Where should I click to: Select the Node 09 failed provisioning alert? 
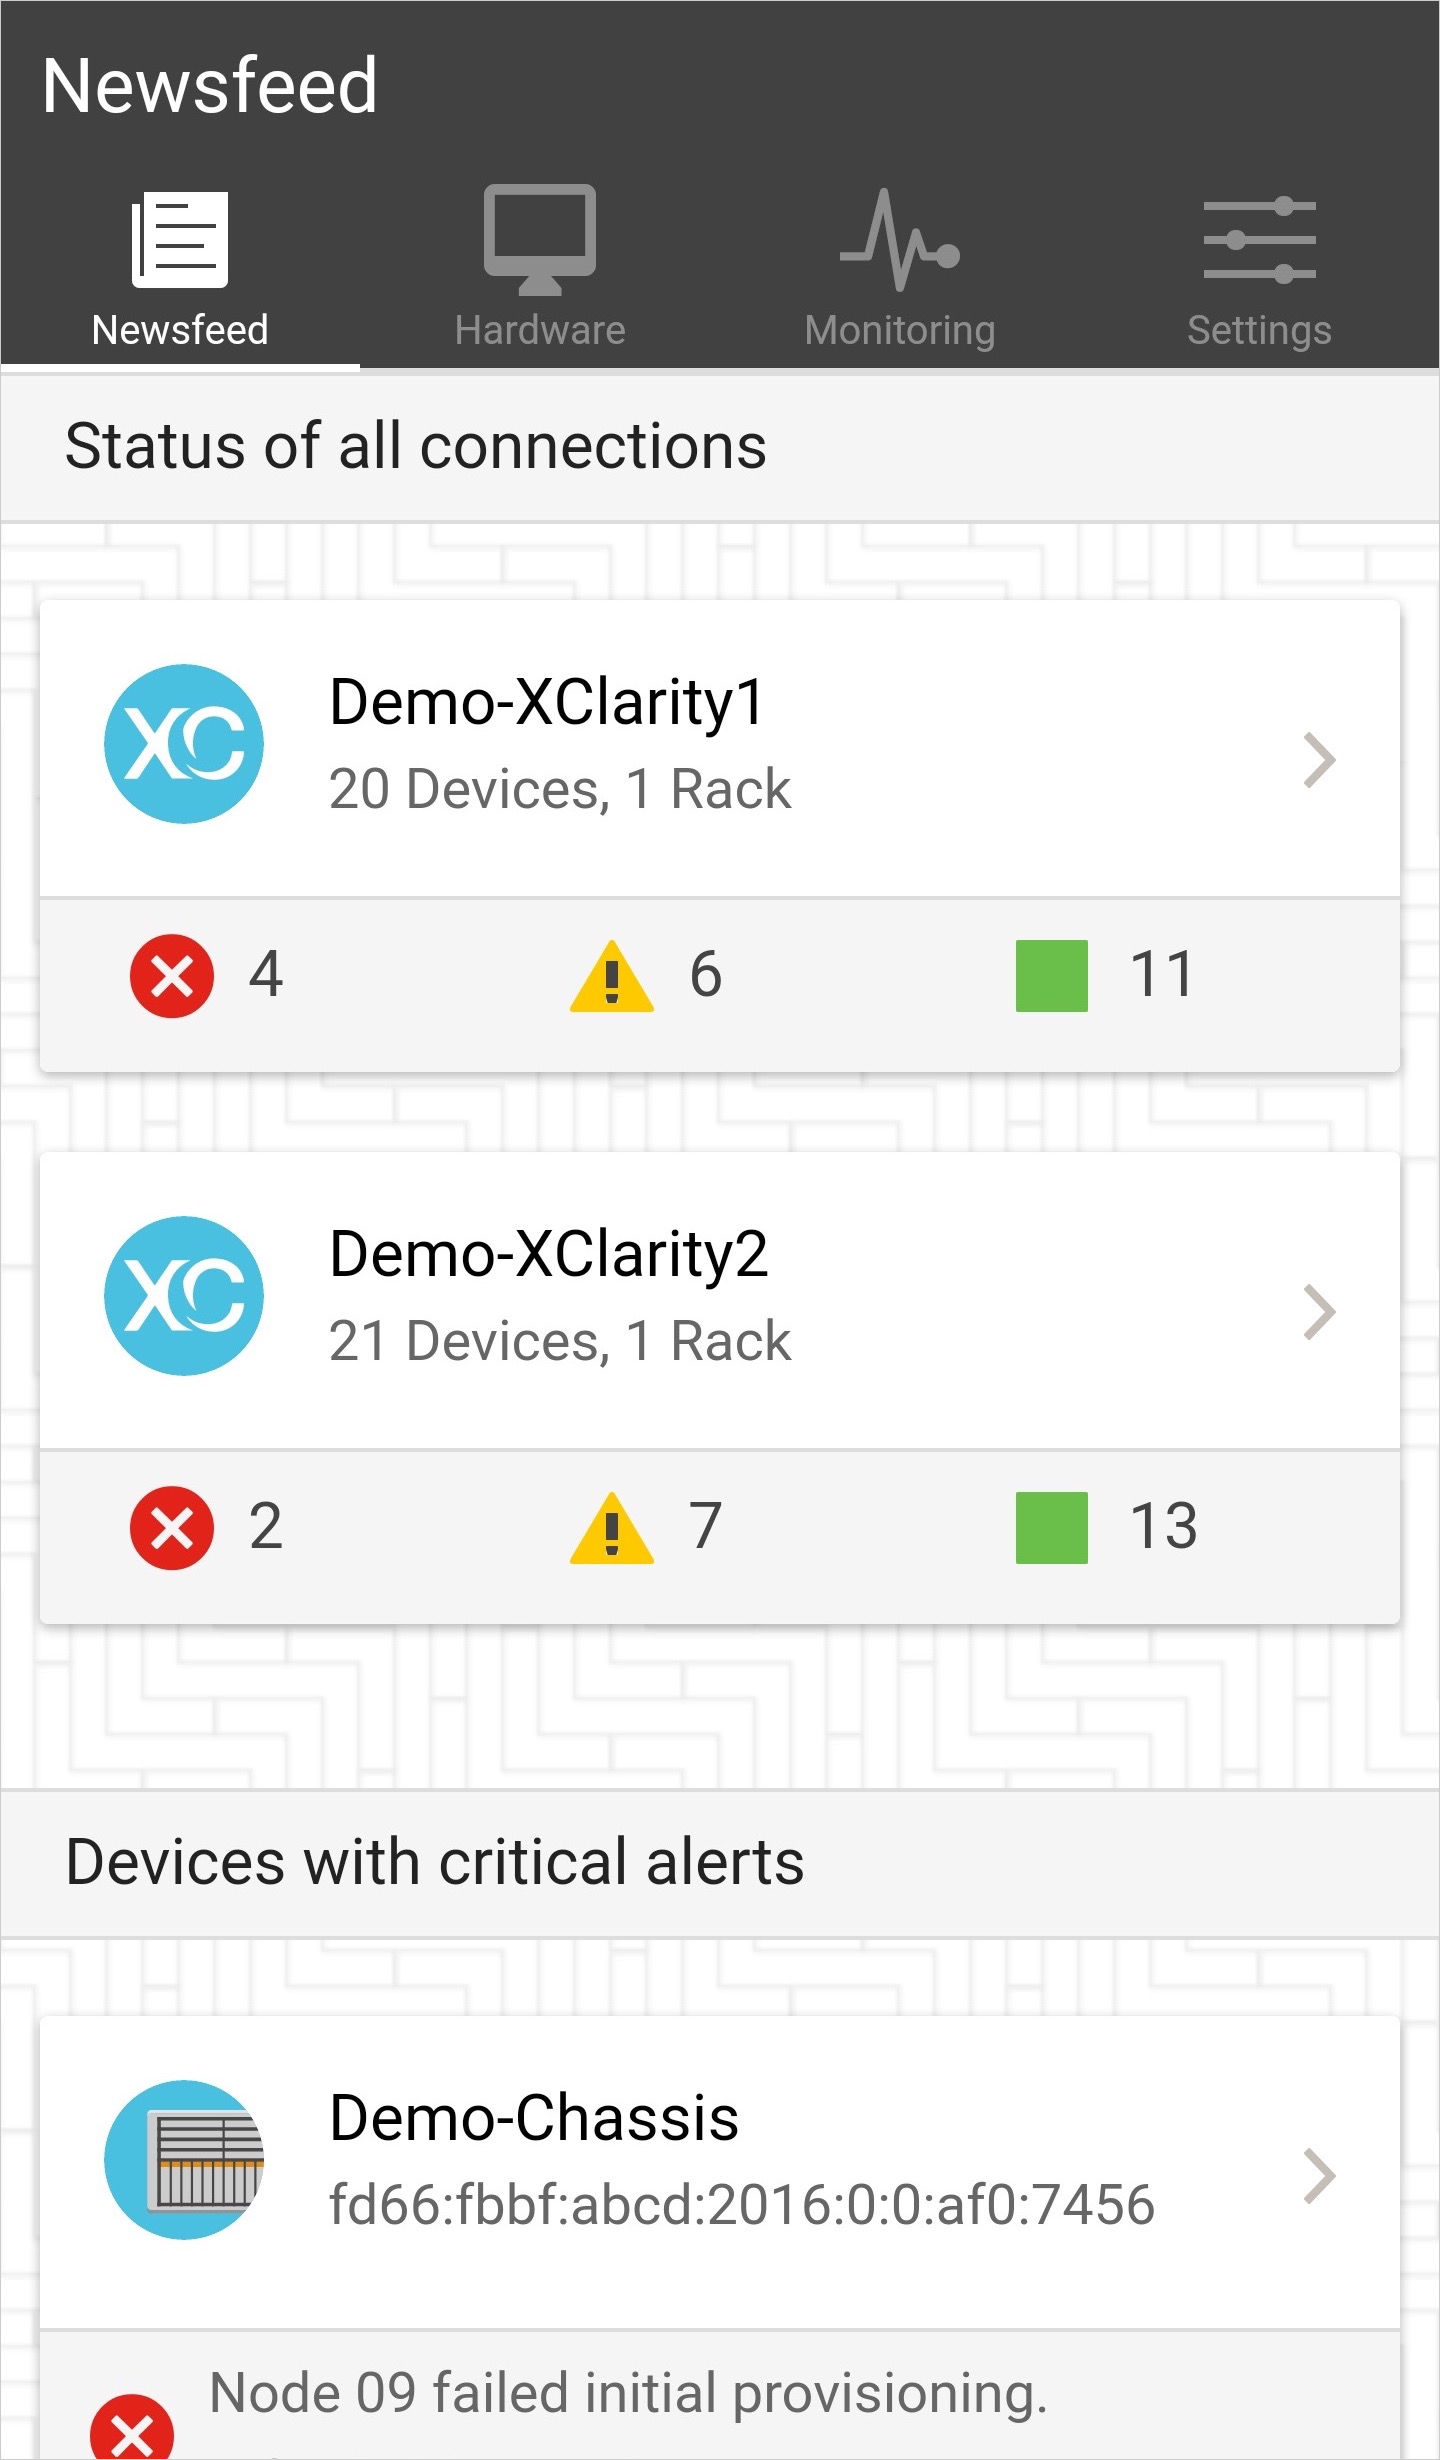coord(628,2394)
